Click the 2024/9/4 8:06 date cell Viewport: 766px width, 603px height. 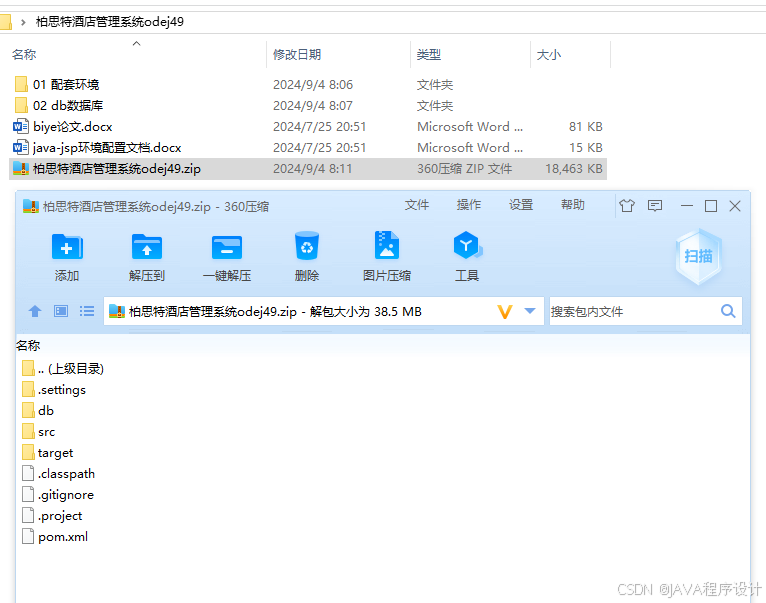coord(313,85)
